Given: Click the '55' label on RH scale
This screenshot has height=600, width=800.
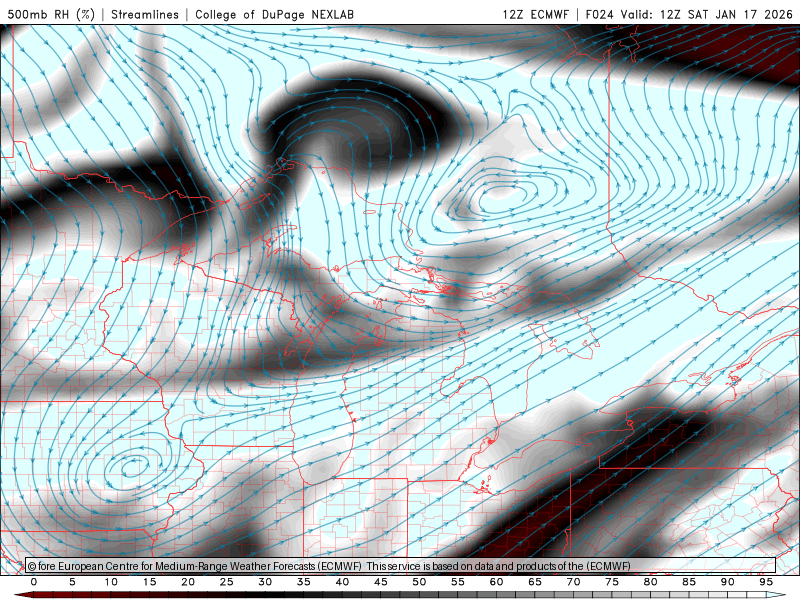Looking at the screenshot, I should [458, 582].
